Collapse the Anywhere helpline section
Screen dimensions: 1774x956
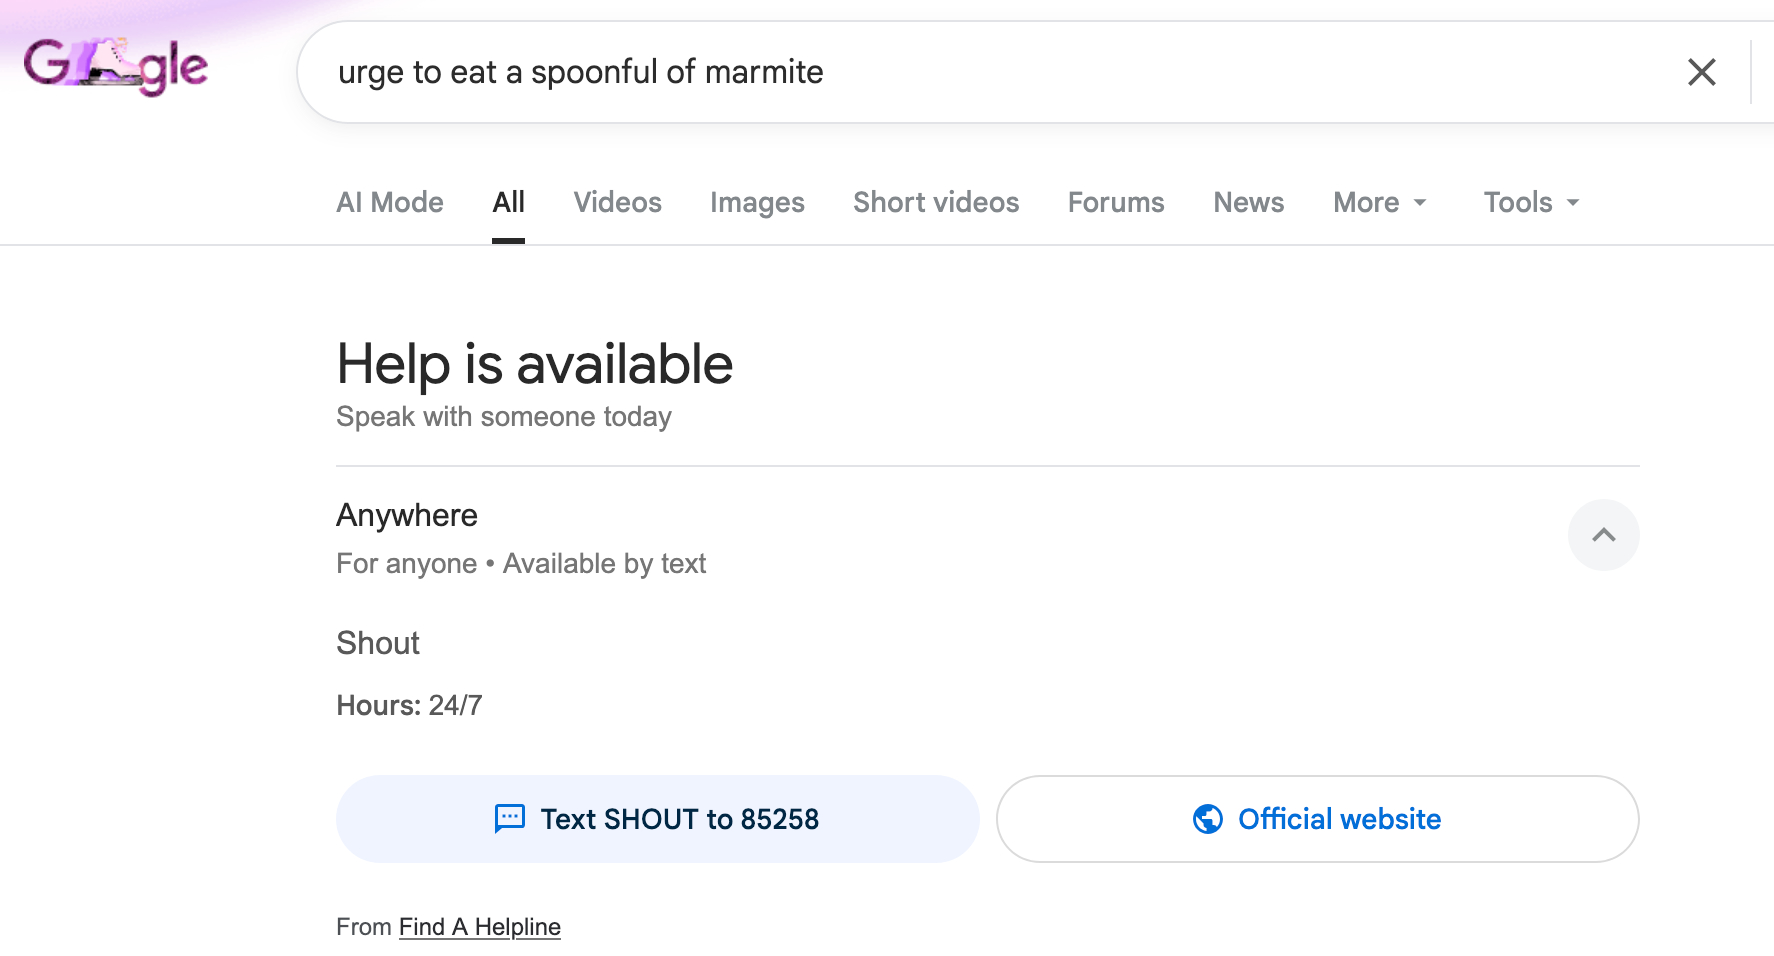click(1603, 535)
